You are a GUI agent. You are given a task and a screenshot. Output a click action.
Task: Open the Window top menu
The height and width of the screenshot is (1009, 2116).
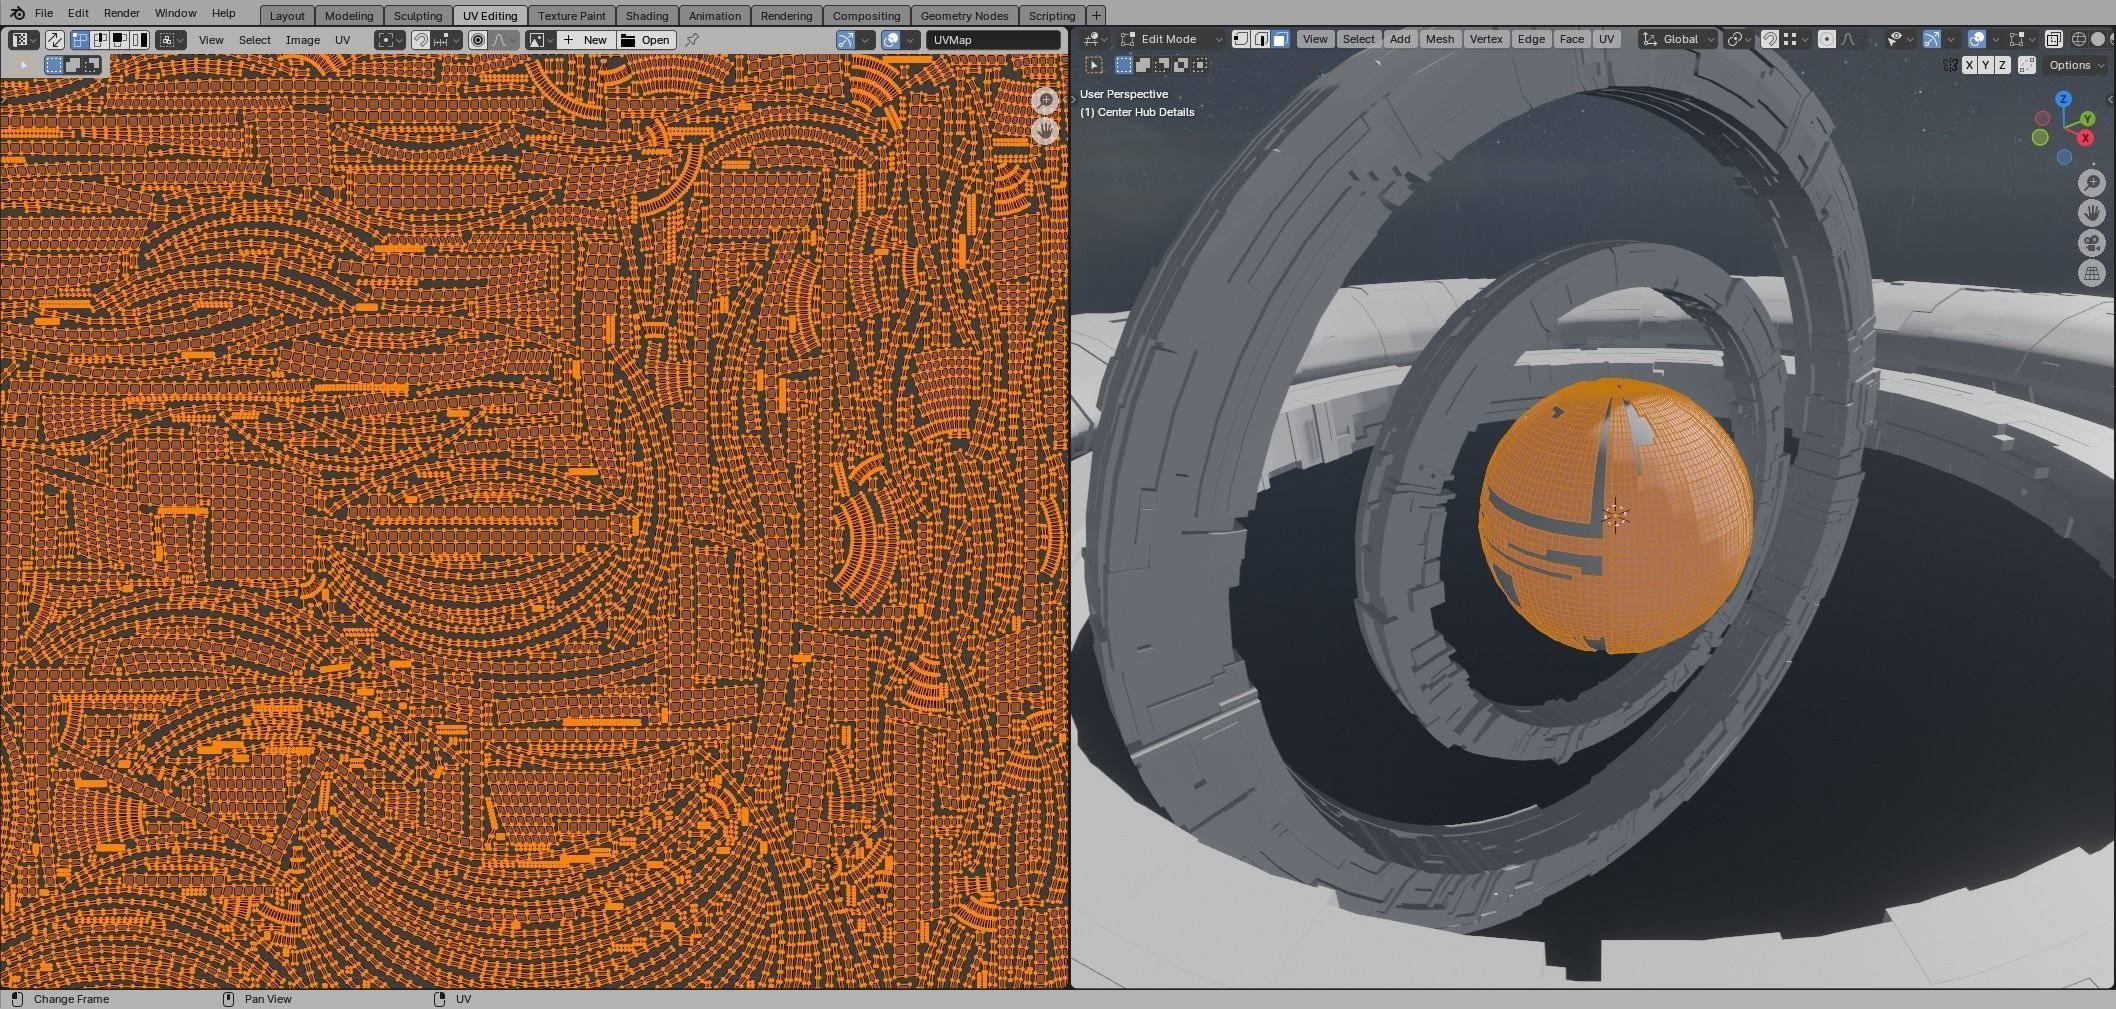175,13
